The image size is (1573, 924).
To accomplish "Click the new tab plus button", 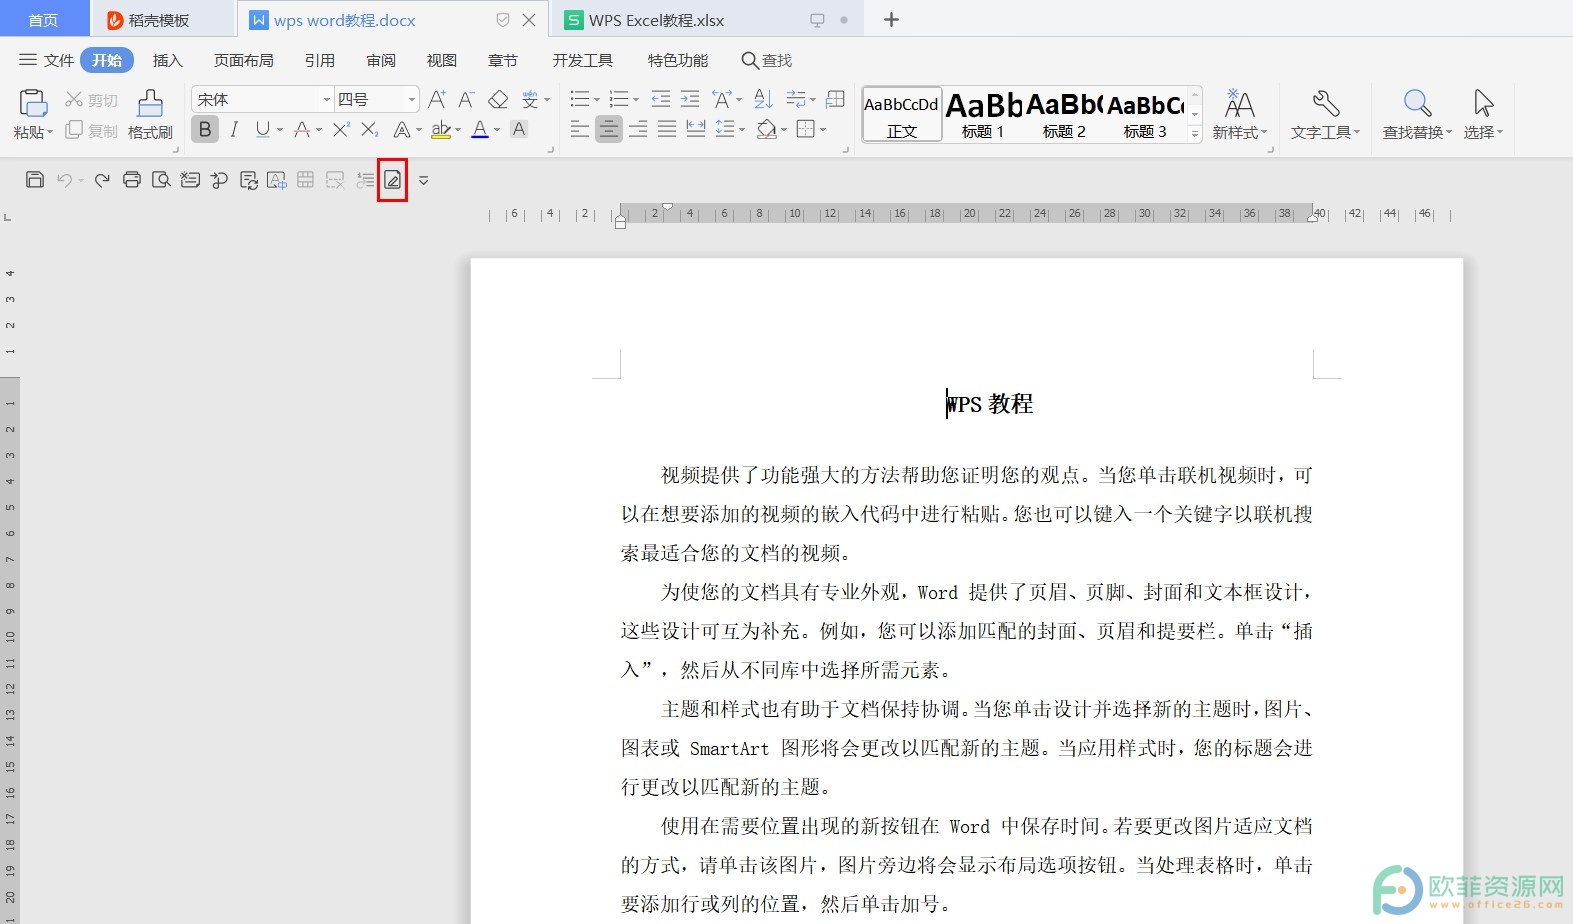I will (x=891, y=20).
